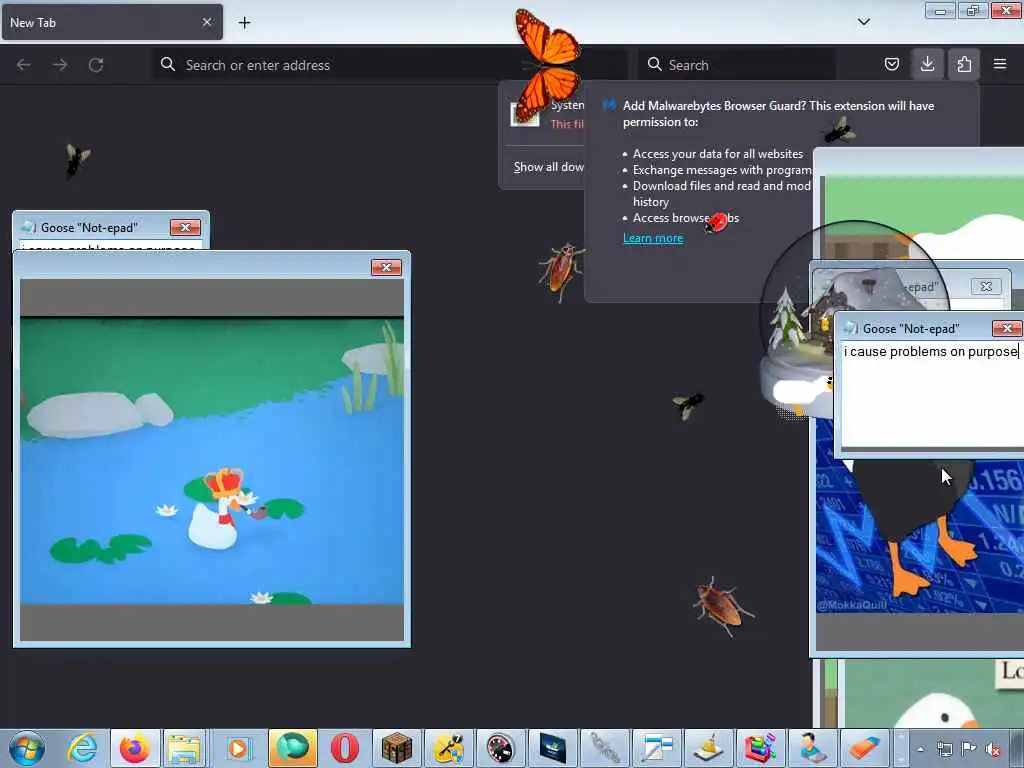This screenshot has height=768, width=1024.
Task: Open Windows Media Player taskbar icon
Action: pyautogui.click(x=238, y=748)
